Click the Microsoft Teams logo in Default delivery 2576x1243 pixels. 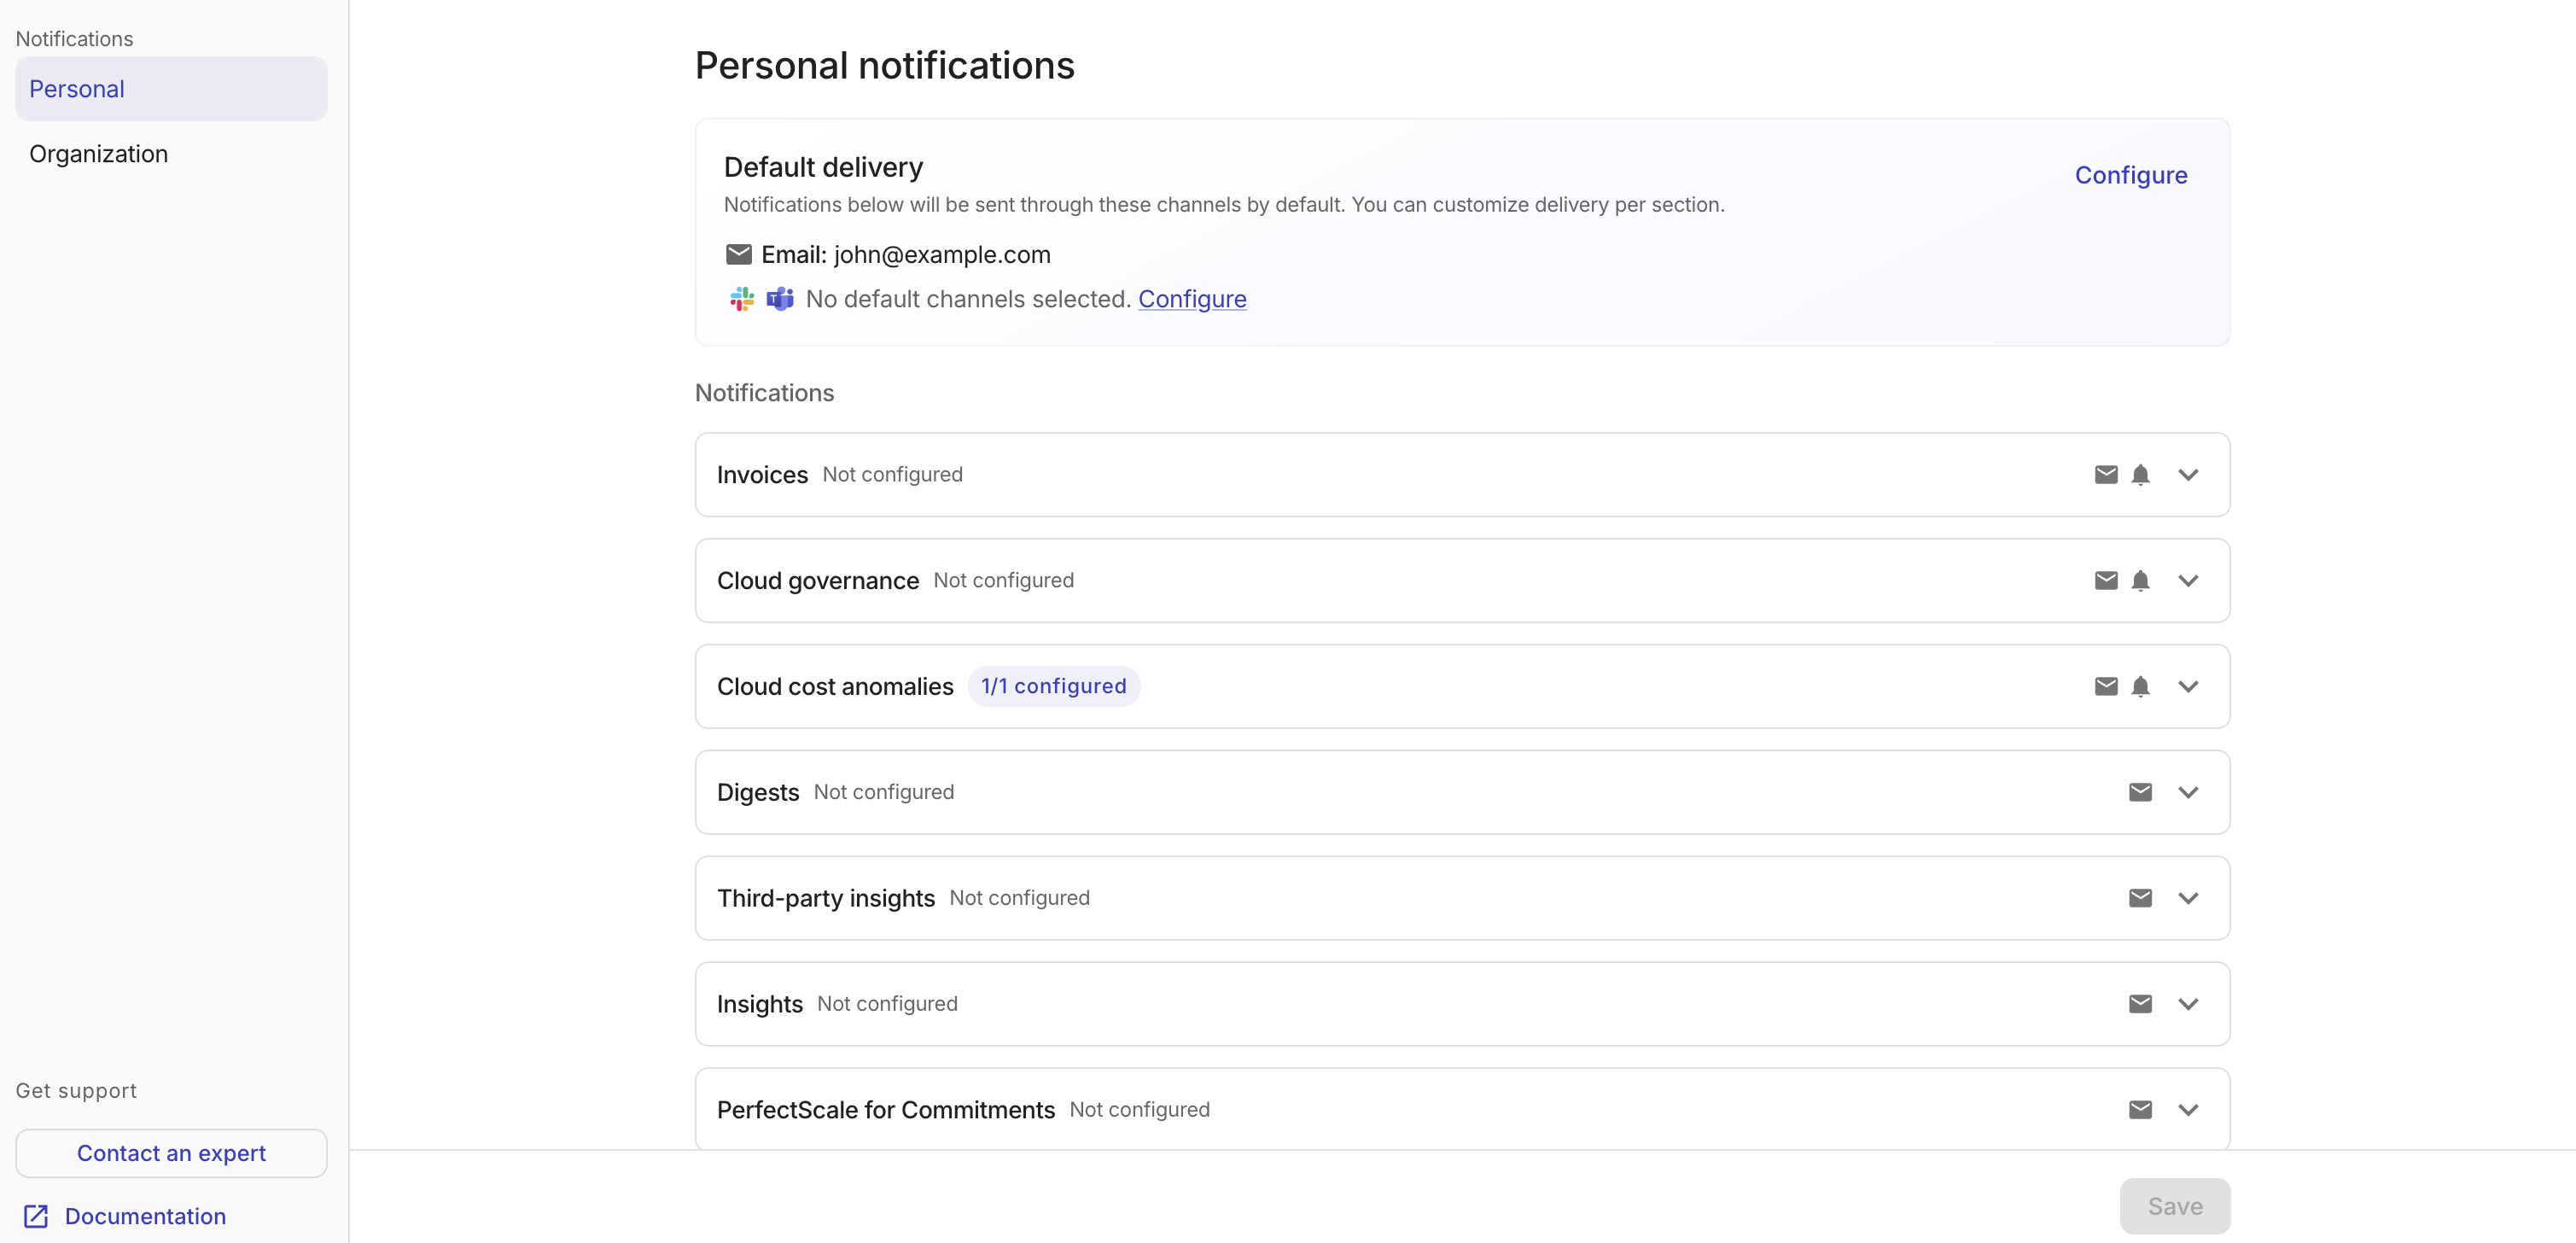pos(780,299)
